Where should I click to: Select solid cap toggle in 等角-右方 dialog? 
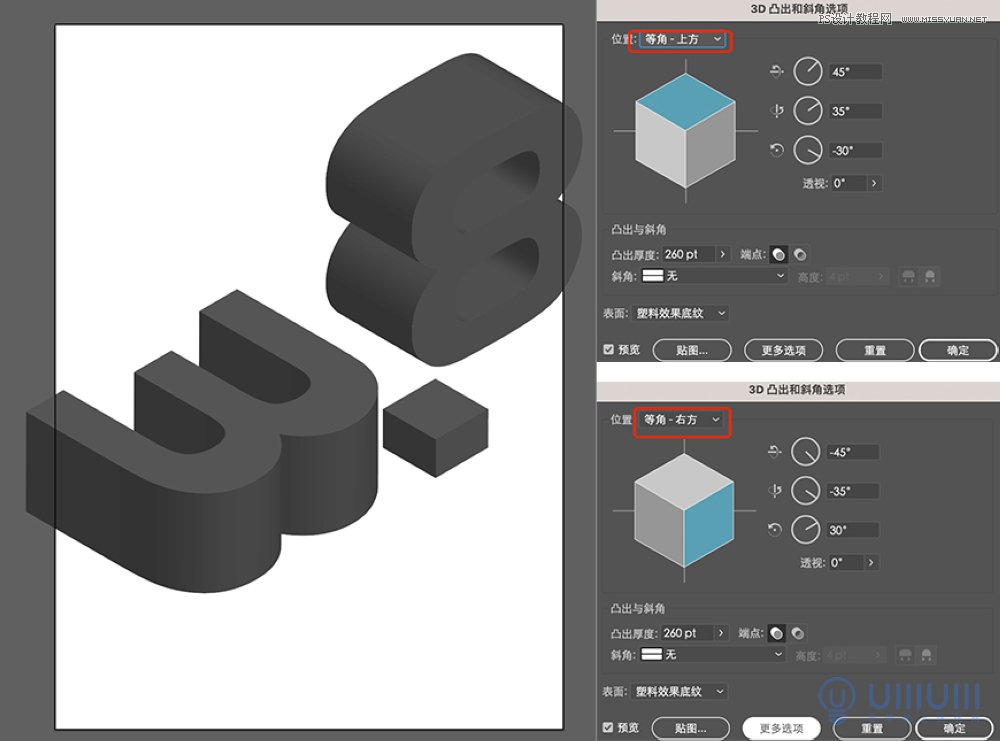[777, 633]
